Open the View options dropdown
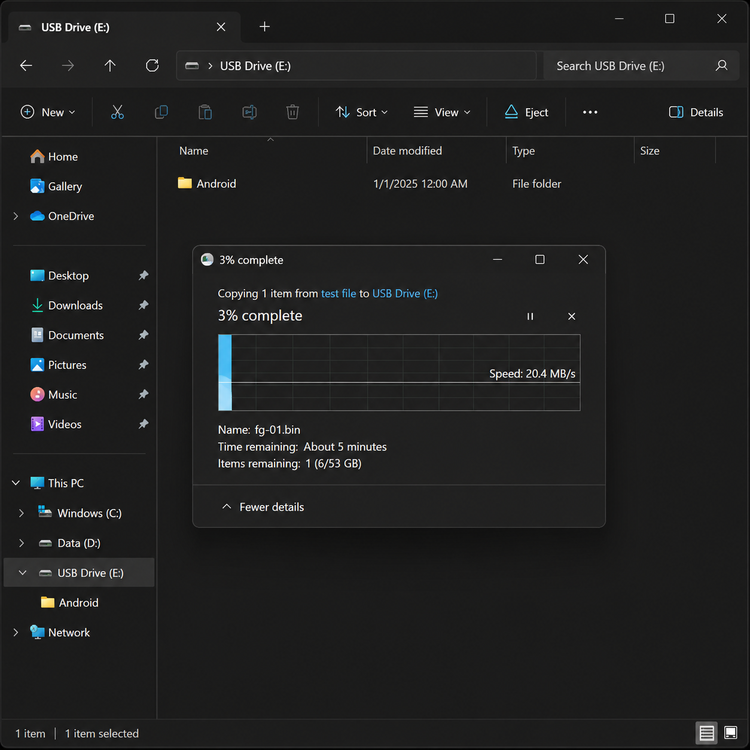The width and height of the screenshot is (750, 750). [x=442, y=112]
